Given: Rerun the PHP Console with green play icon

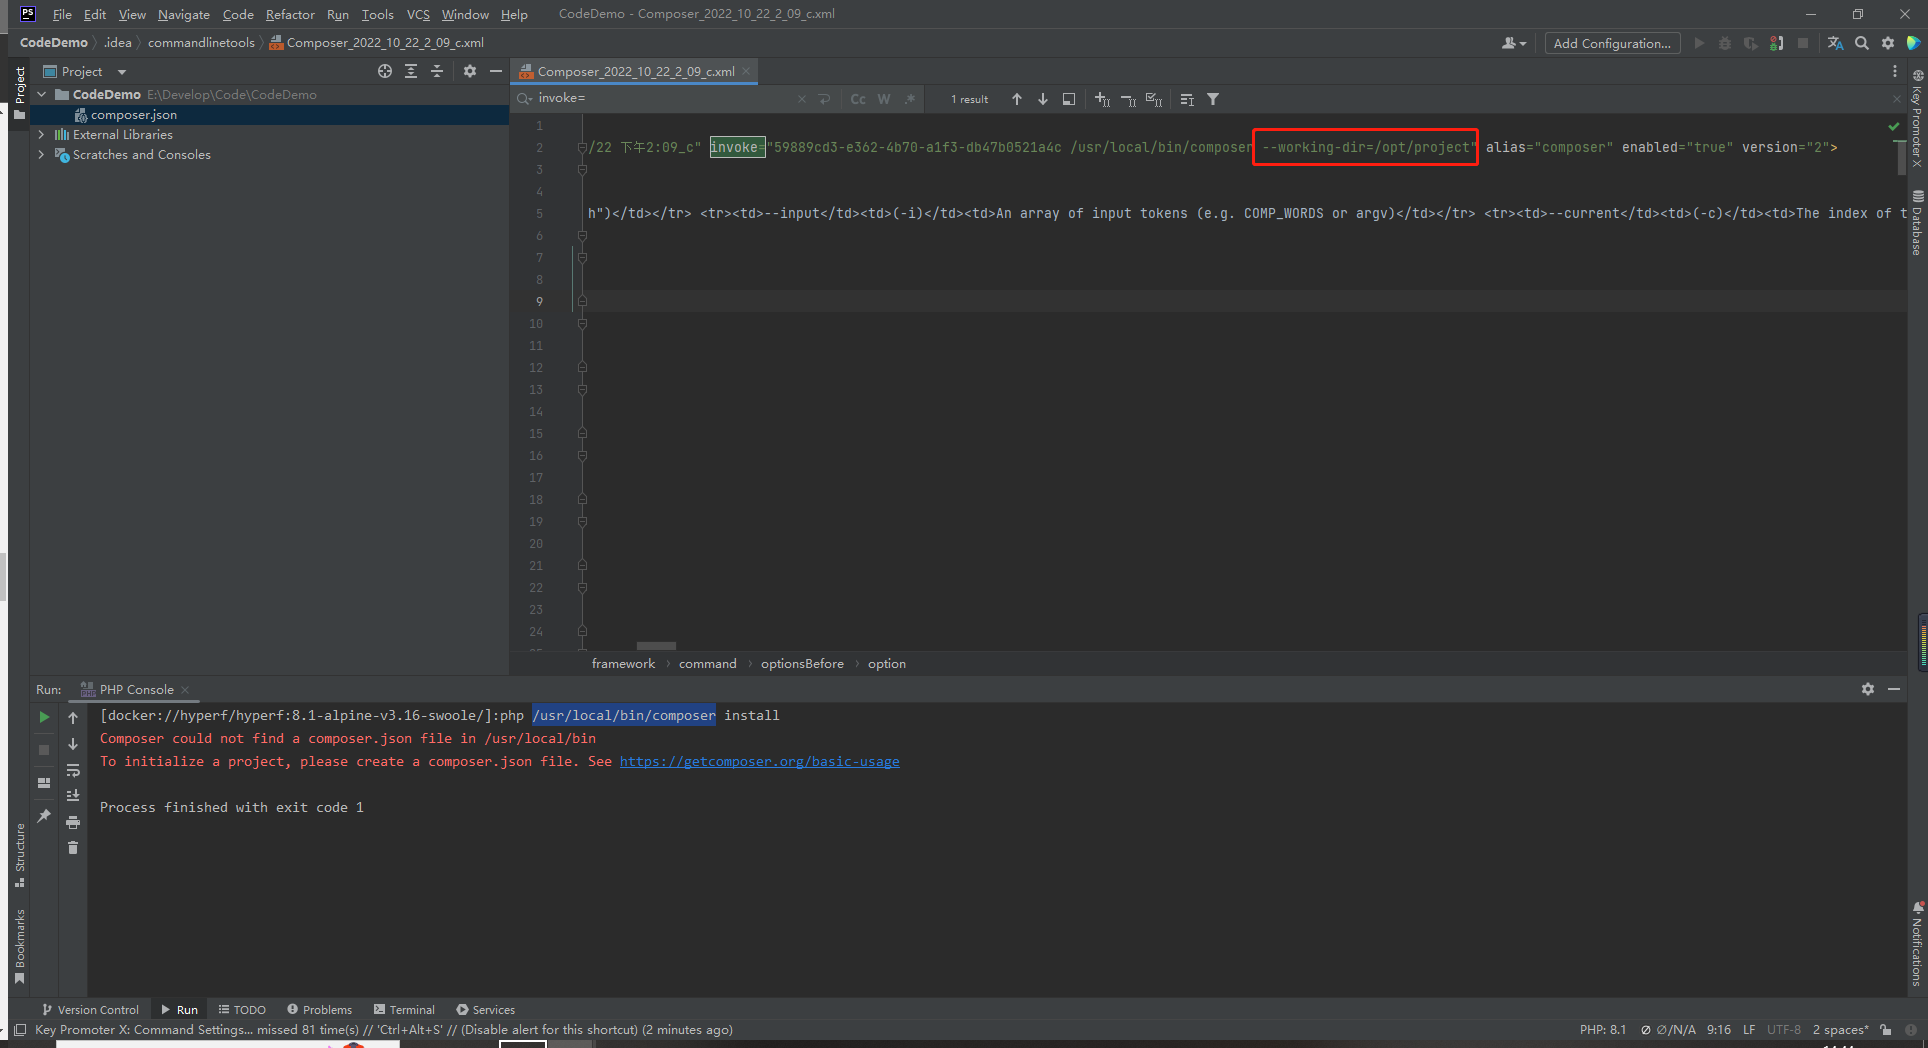Looking at the screenshot, I should click(44, 717).
